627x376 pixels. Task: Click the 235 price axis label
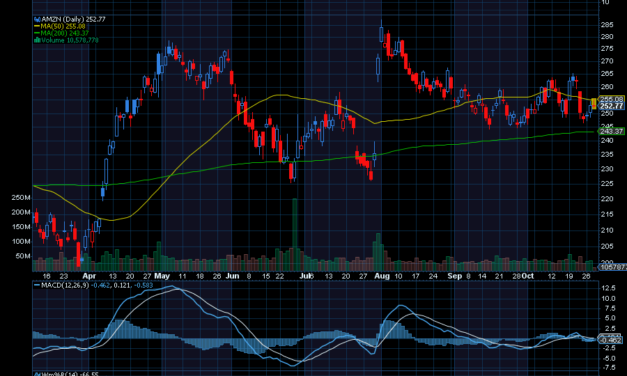[x=607, y=154]
